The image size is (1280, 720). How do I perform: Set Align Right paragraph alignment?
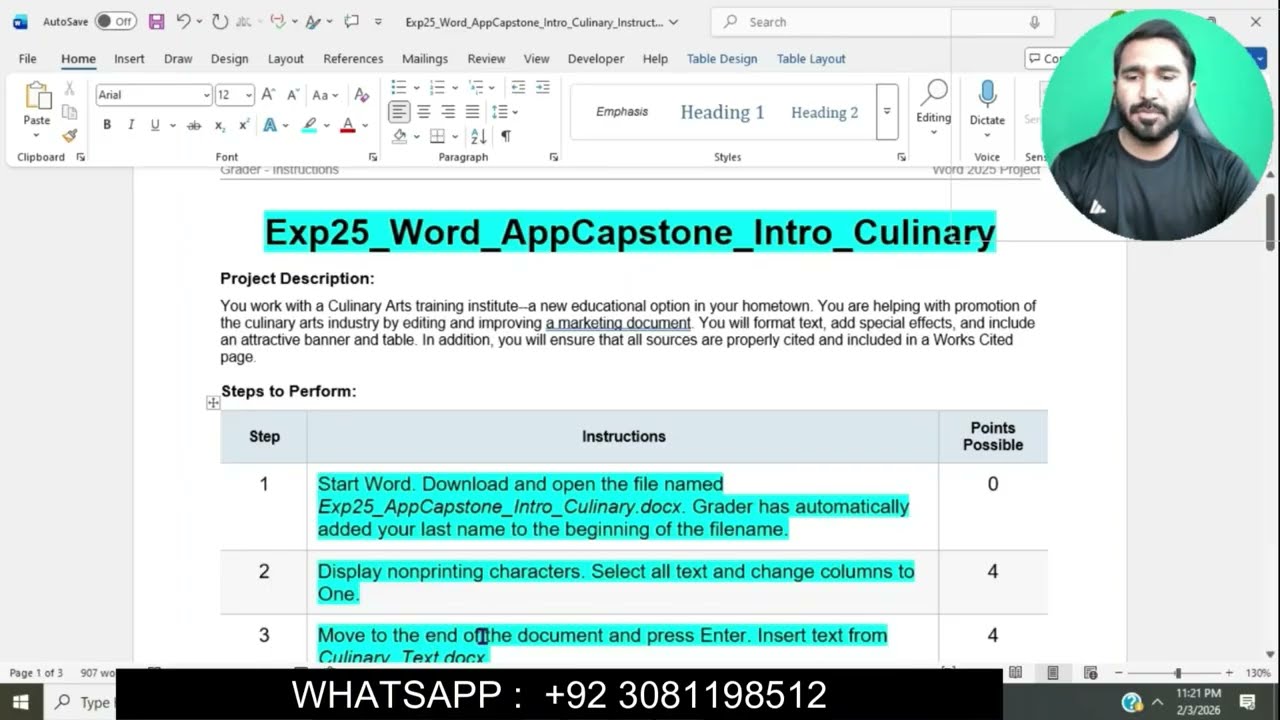point(448,111)
